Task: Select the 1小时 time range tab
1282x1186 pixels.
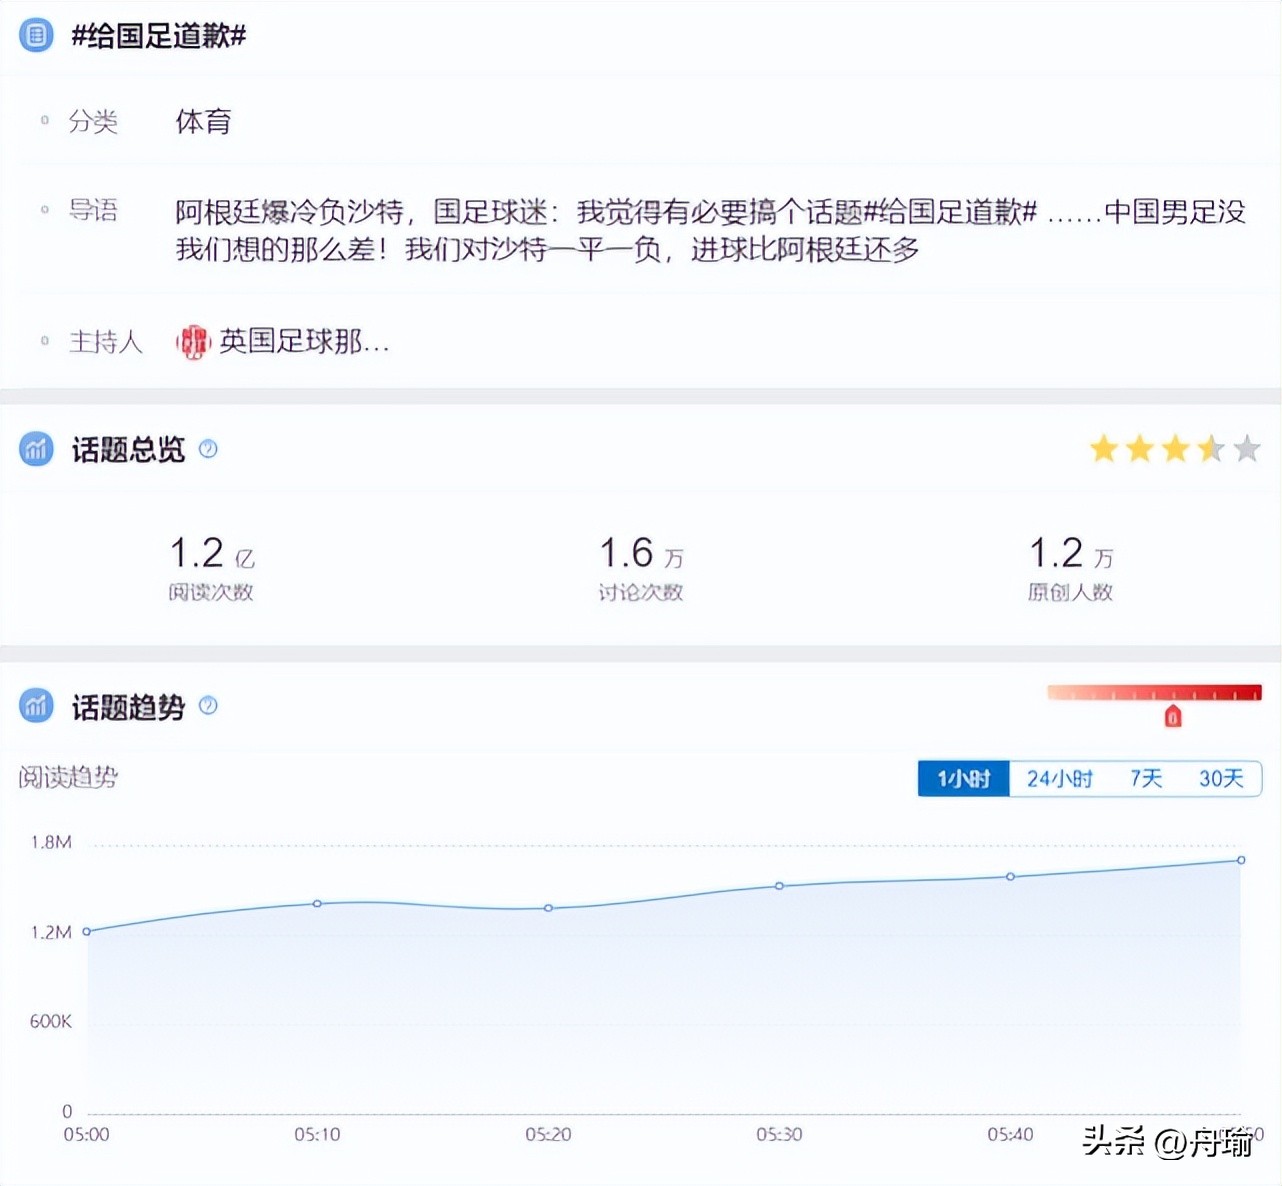Action: coord(962,778)
